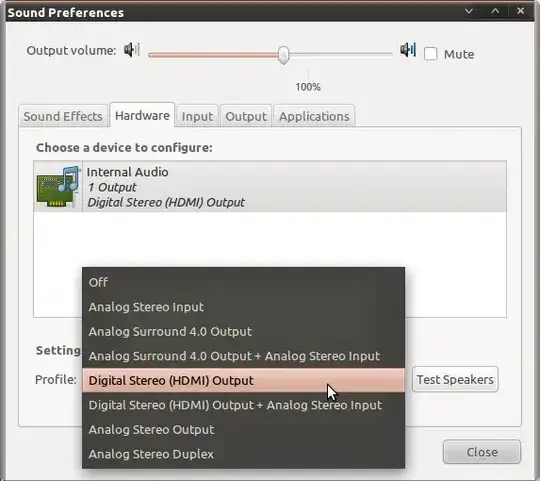The width and height of the screenshot is (540, 481).
Task: Switch to the Applications tab
Action: (314, 116)
